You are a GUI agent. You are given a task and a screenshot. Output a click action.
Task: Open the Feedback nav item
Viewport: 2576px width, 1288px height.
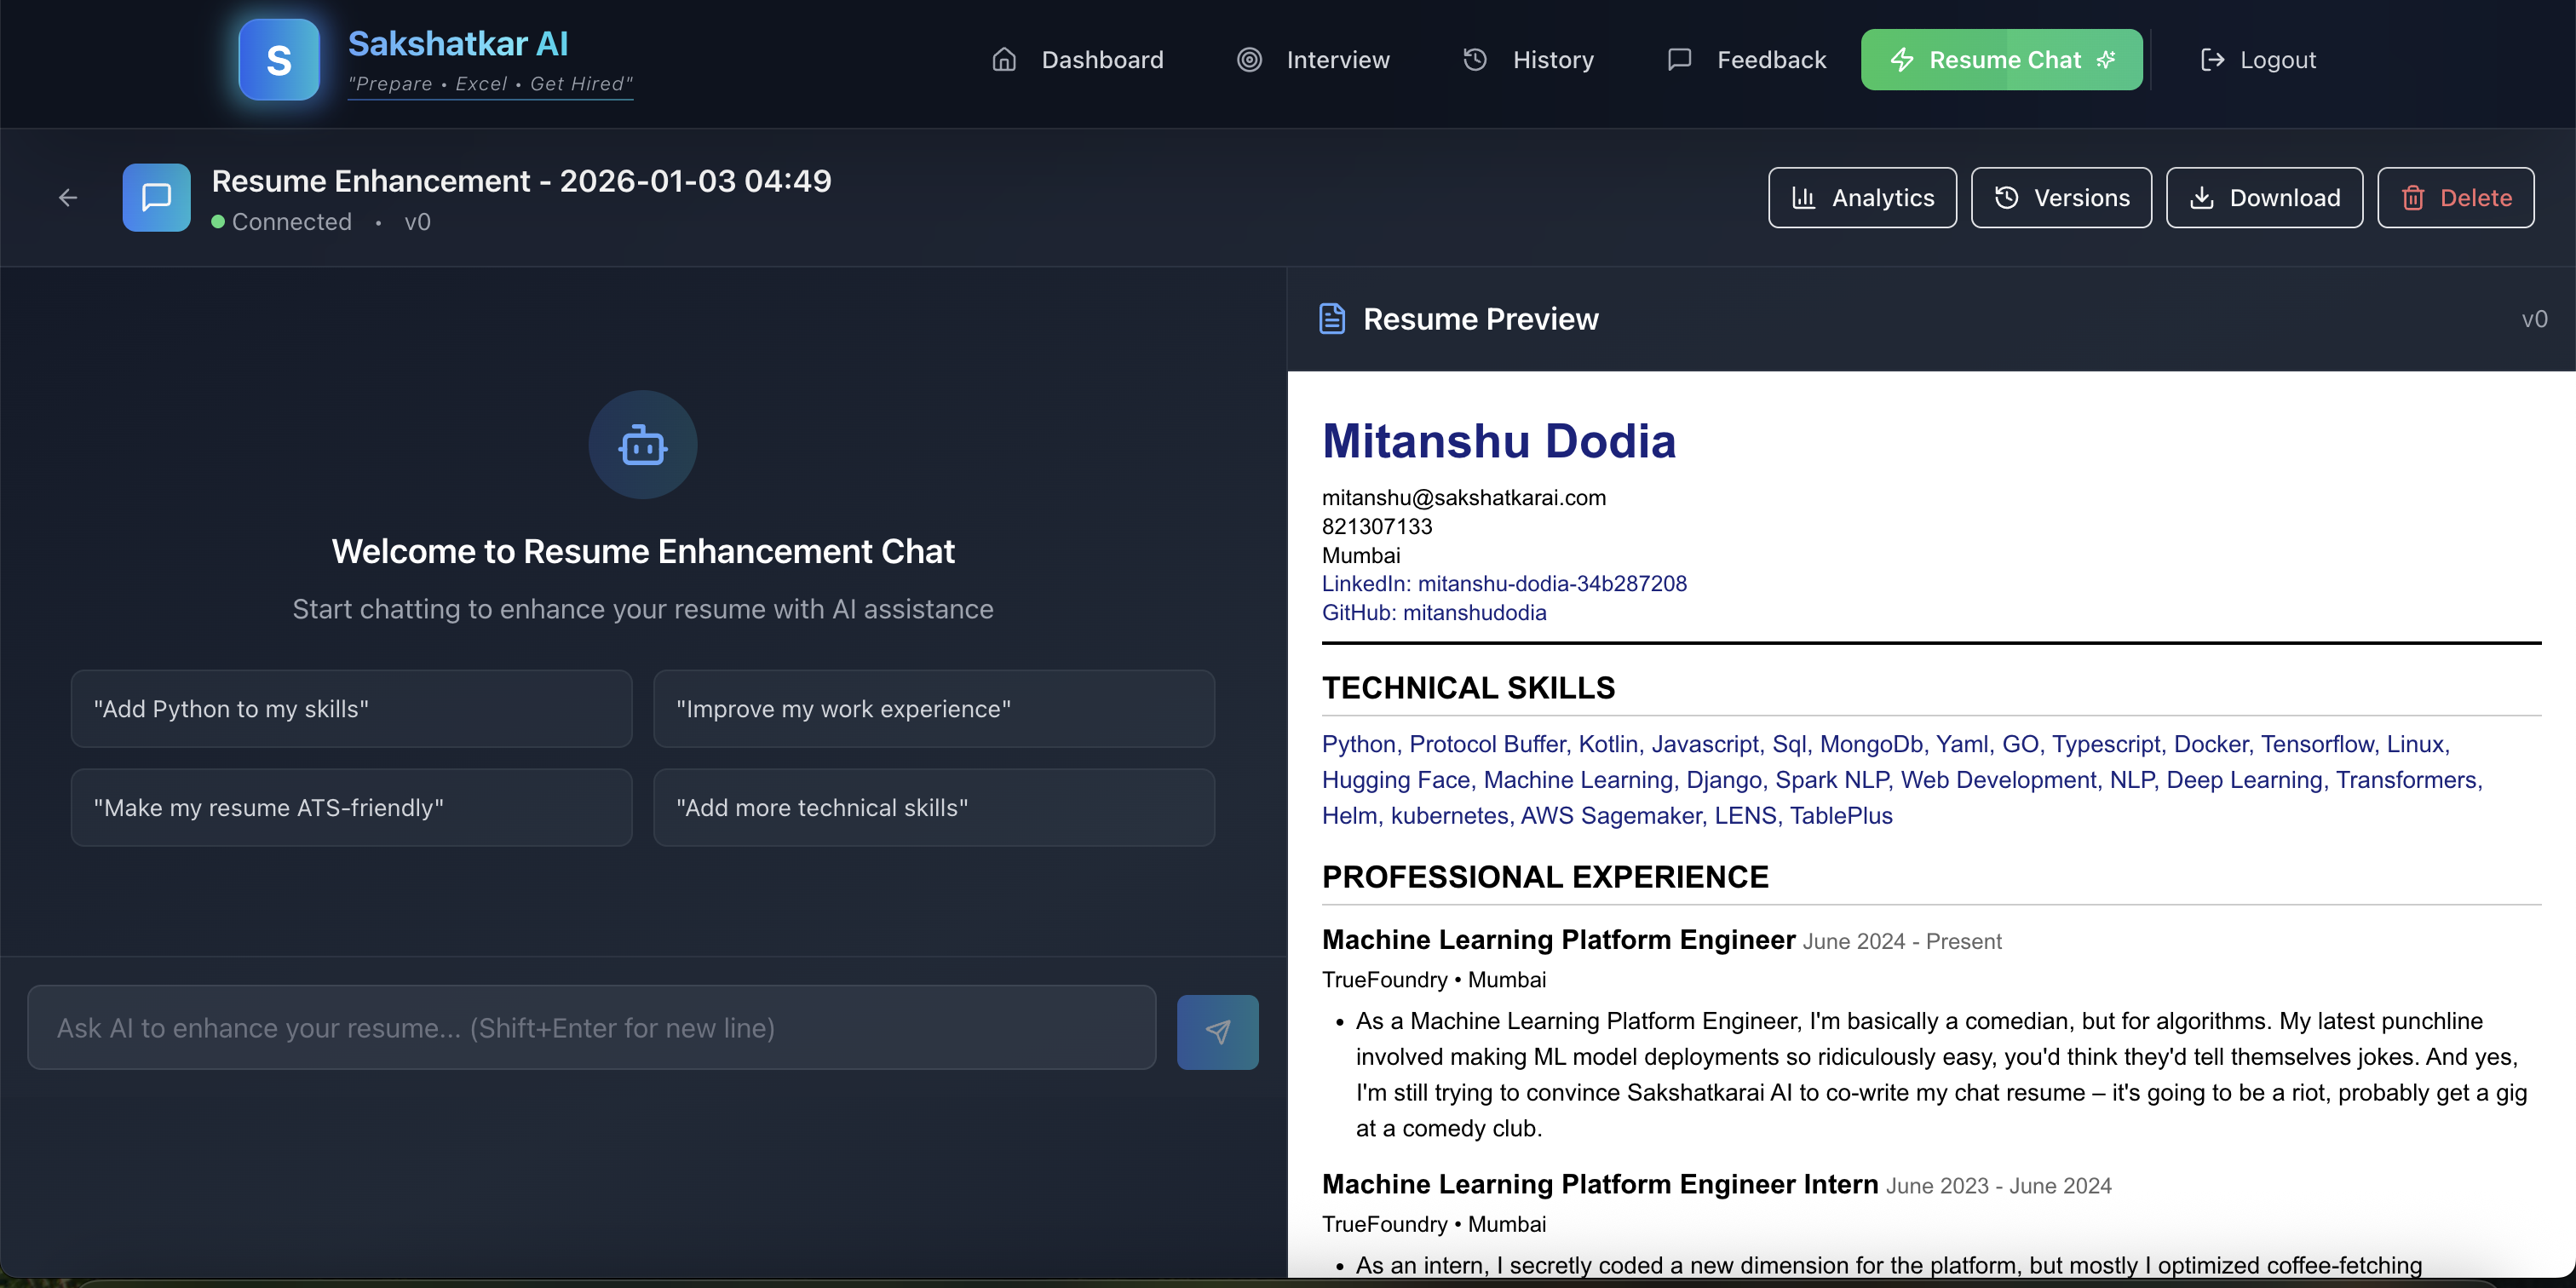point(1746,60)
